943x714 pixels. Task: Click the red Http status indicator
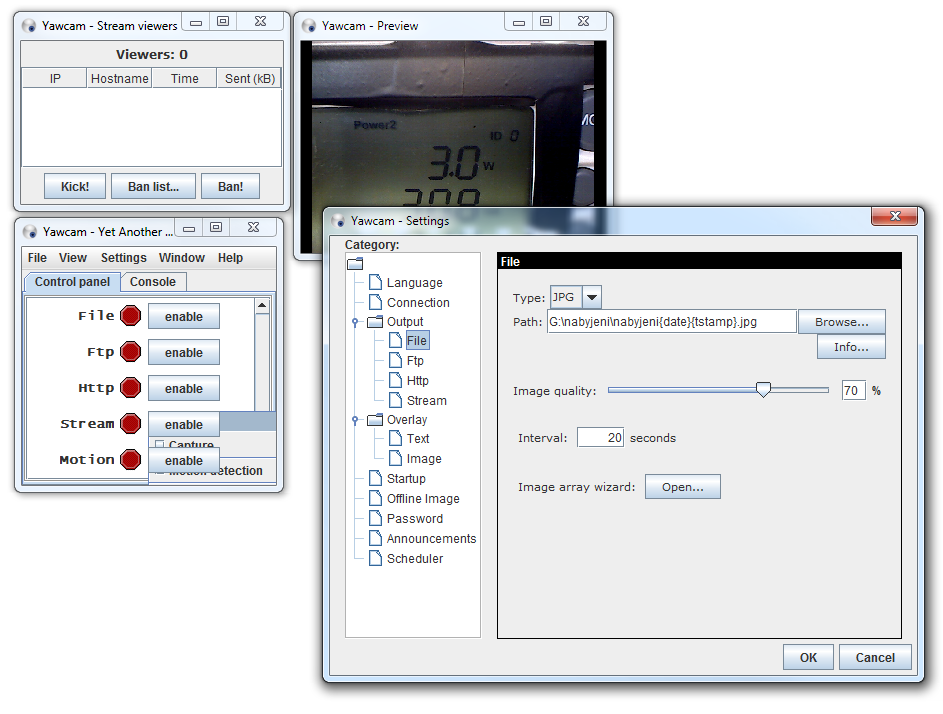[131, 388]
